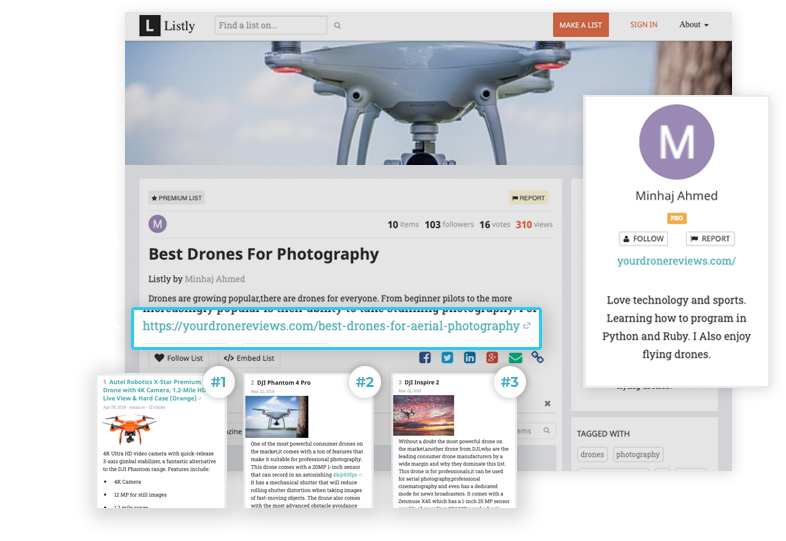Screen dimensions: 786x541
Task: Click the x close icon near list items
Action: pos(547,403)
